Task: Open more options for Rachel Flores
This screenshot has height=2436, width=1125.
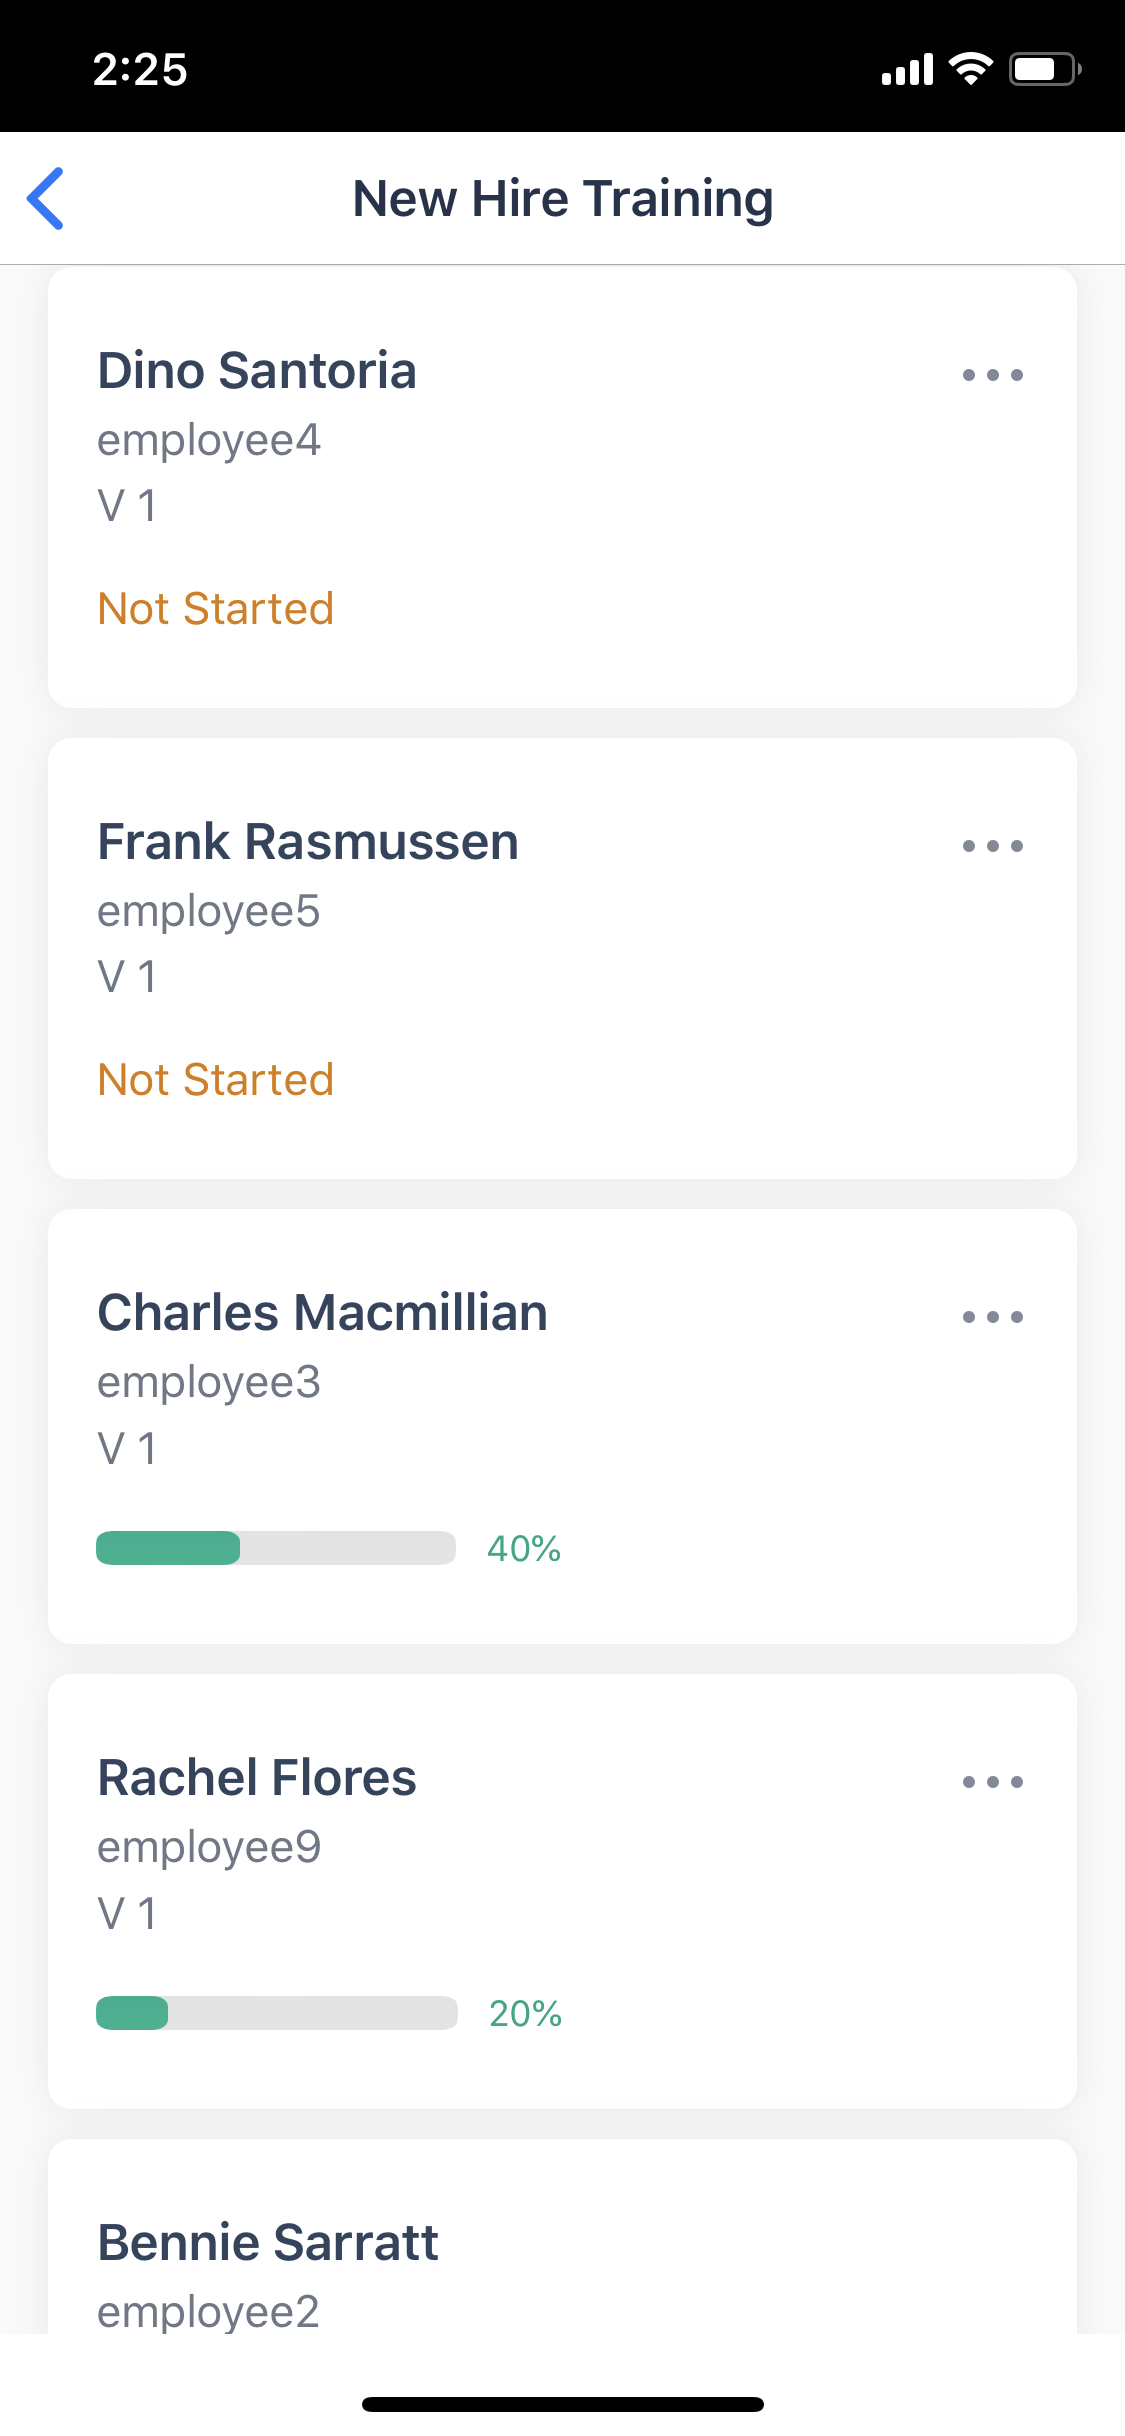Action: tap(992, 1782)
